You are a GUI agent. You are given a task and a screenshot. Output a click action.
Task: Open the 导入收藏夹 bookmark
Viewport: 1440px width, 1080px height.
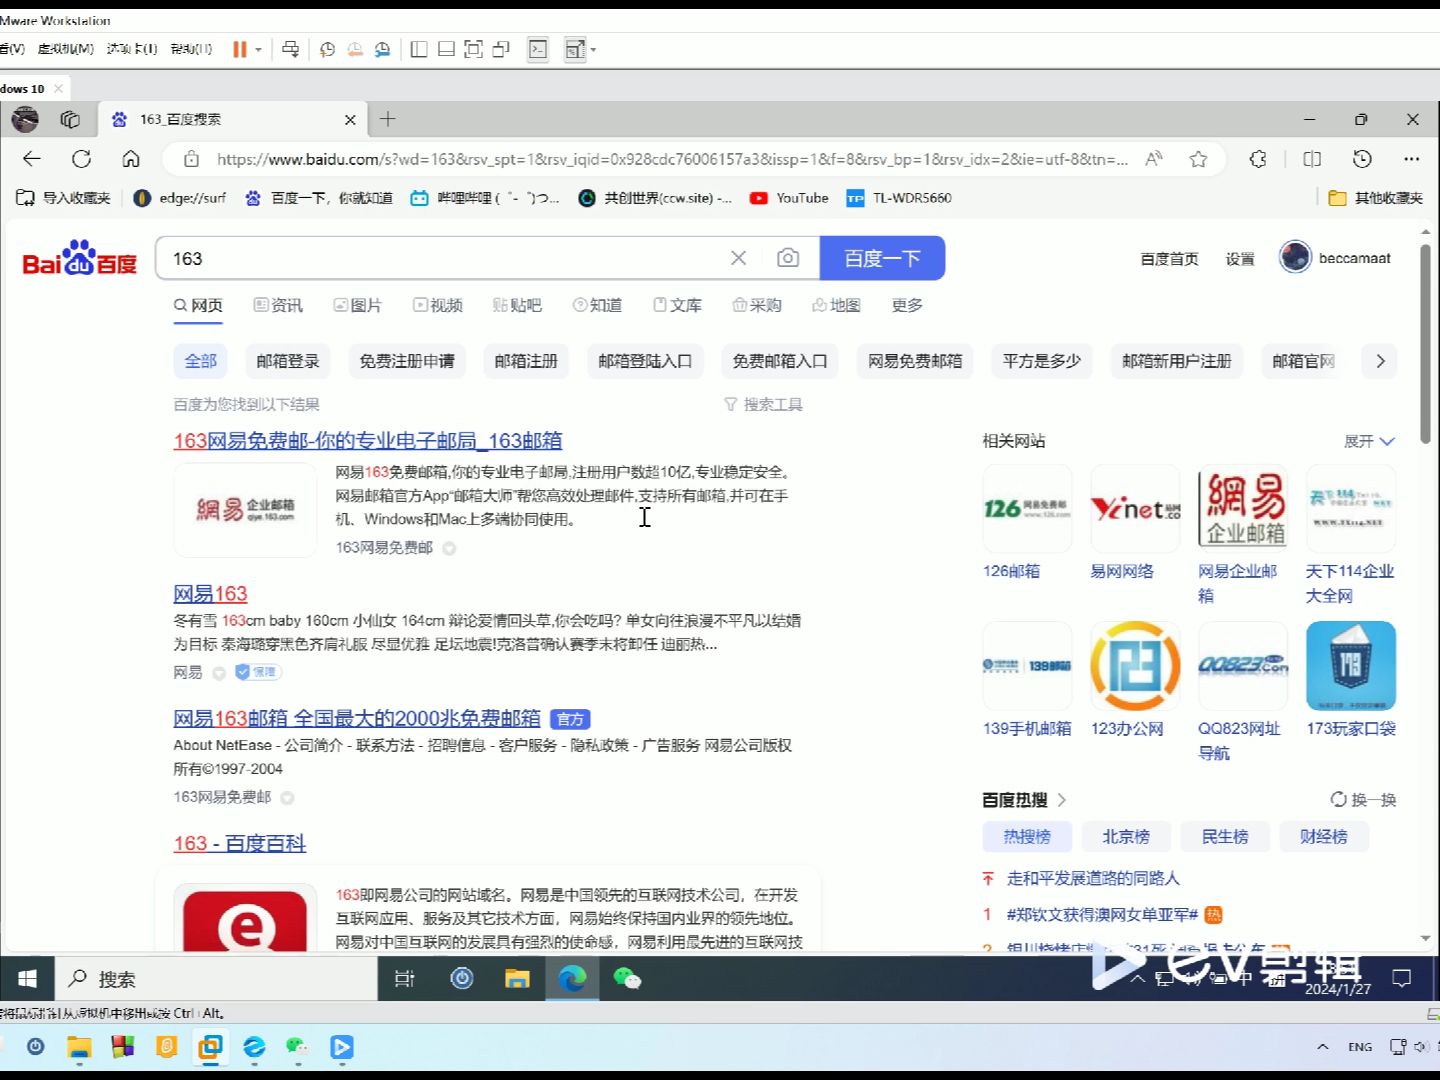[x=64, y=198]
